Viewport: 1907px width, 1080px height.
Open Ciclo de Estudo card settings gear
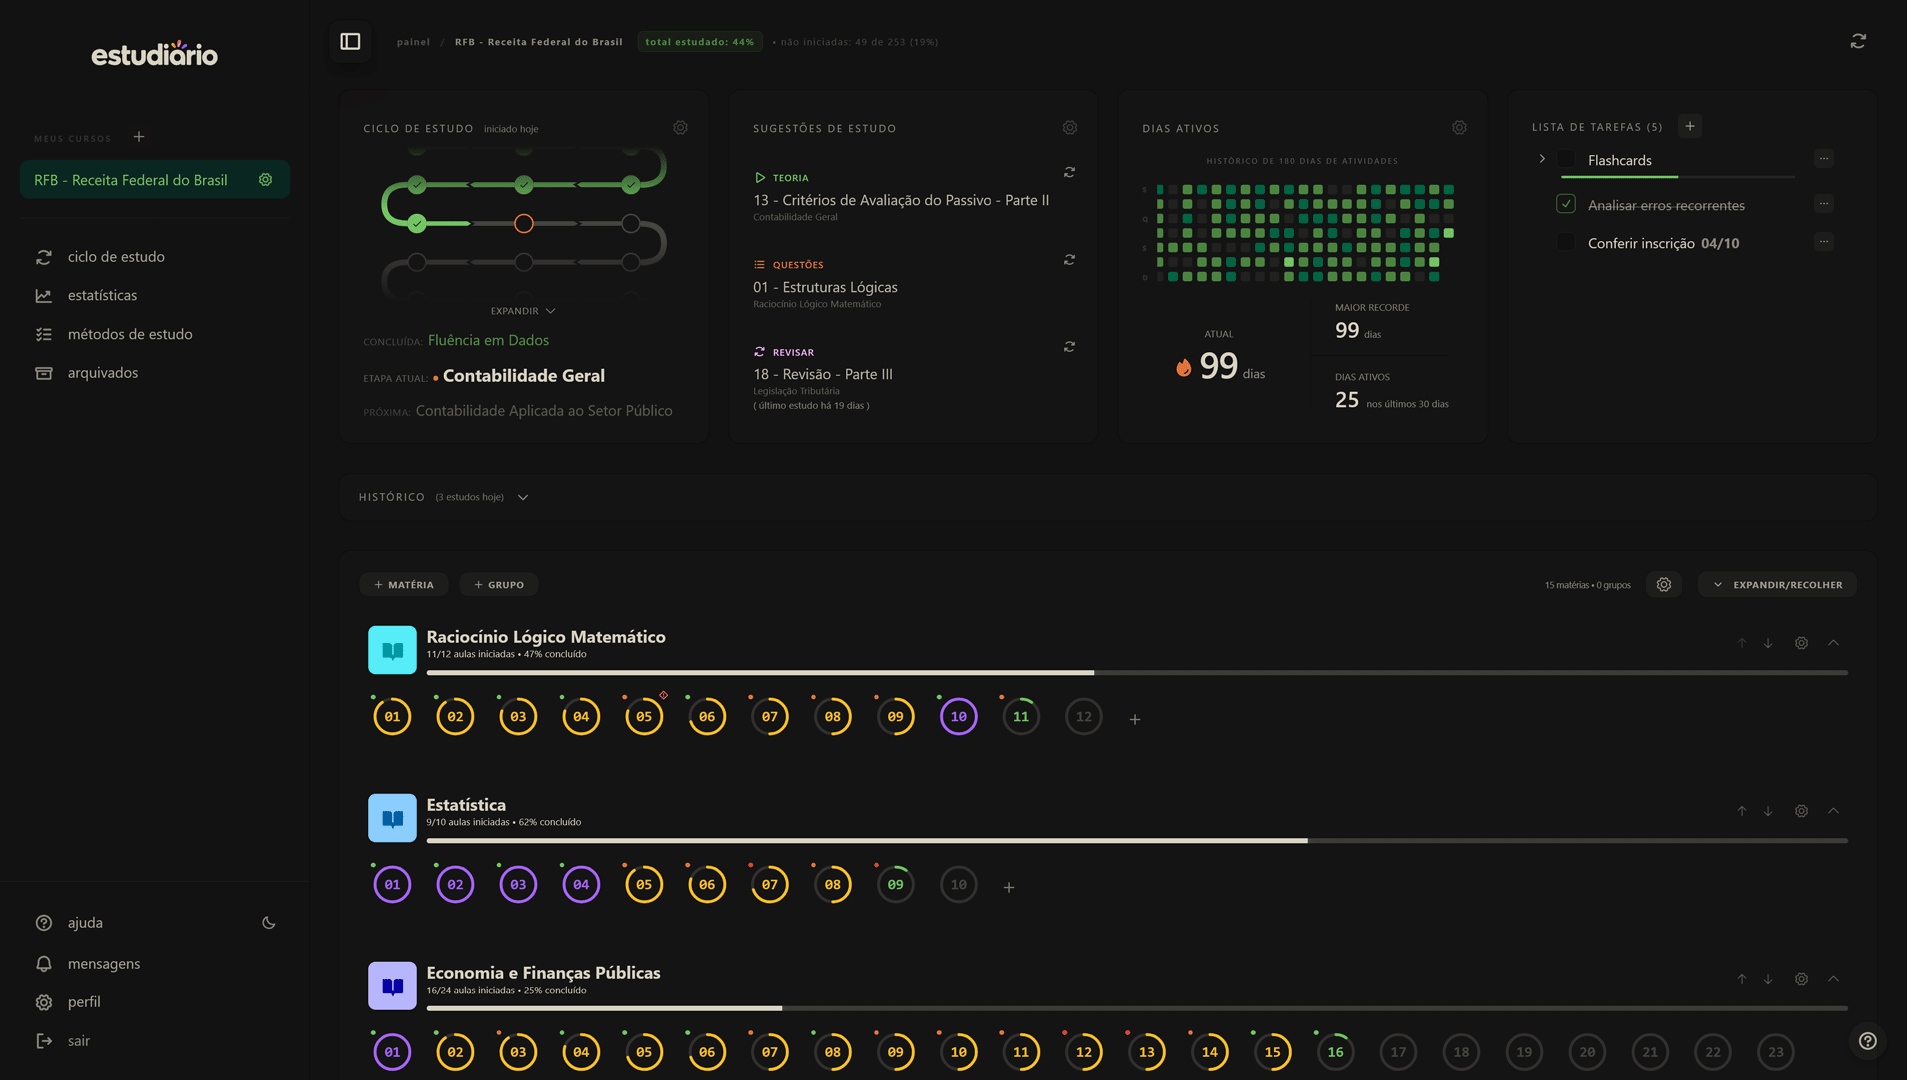coord(680,128)
